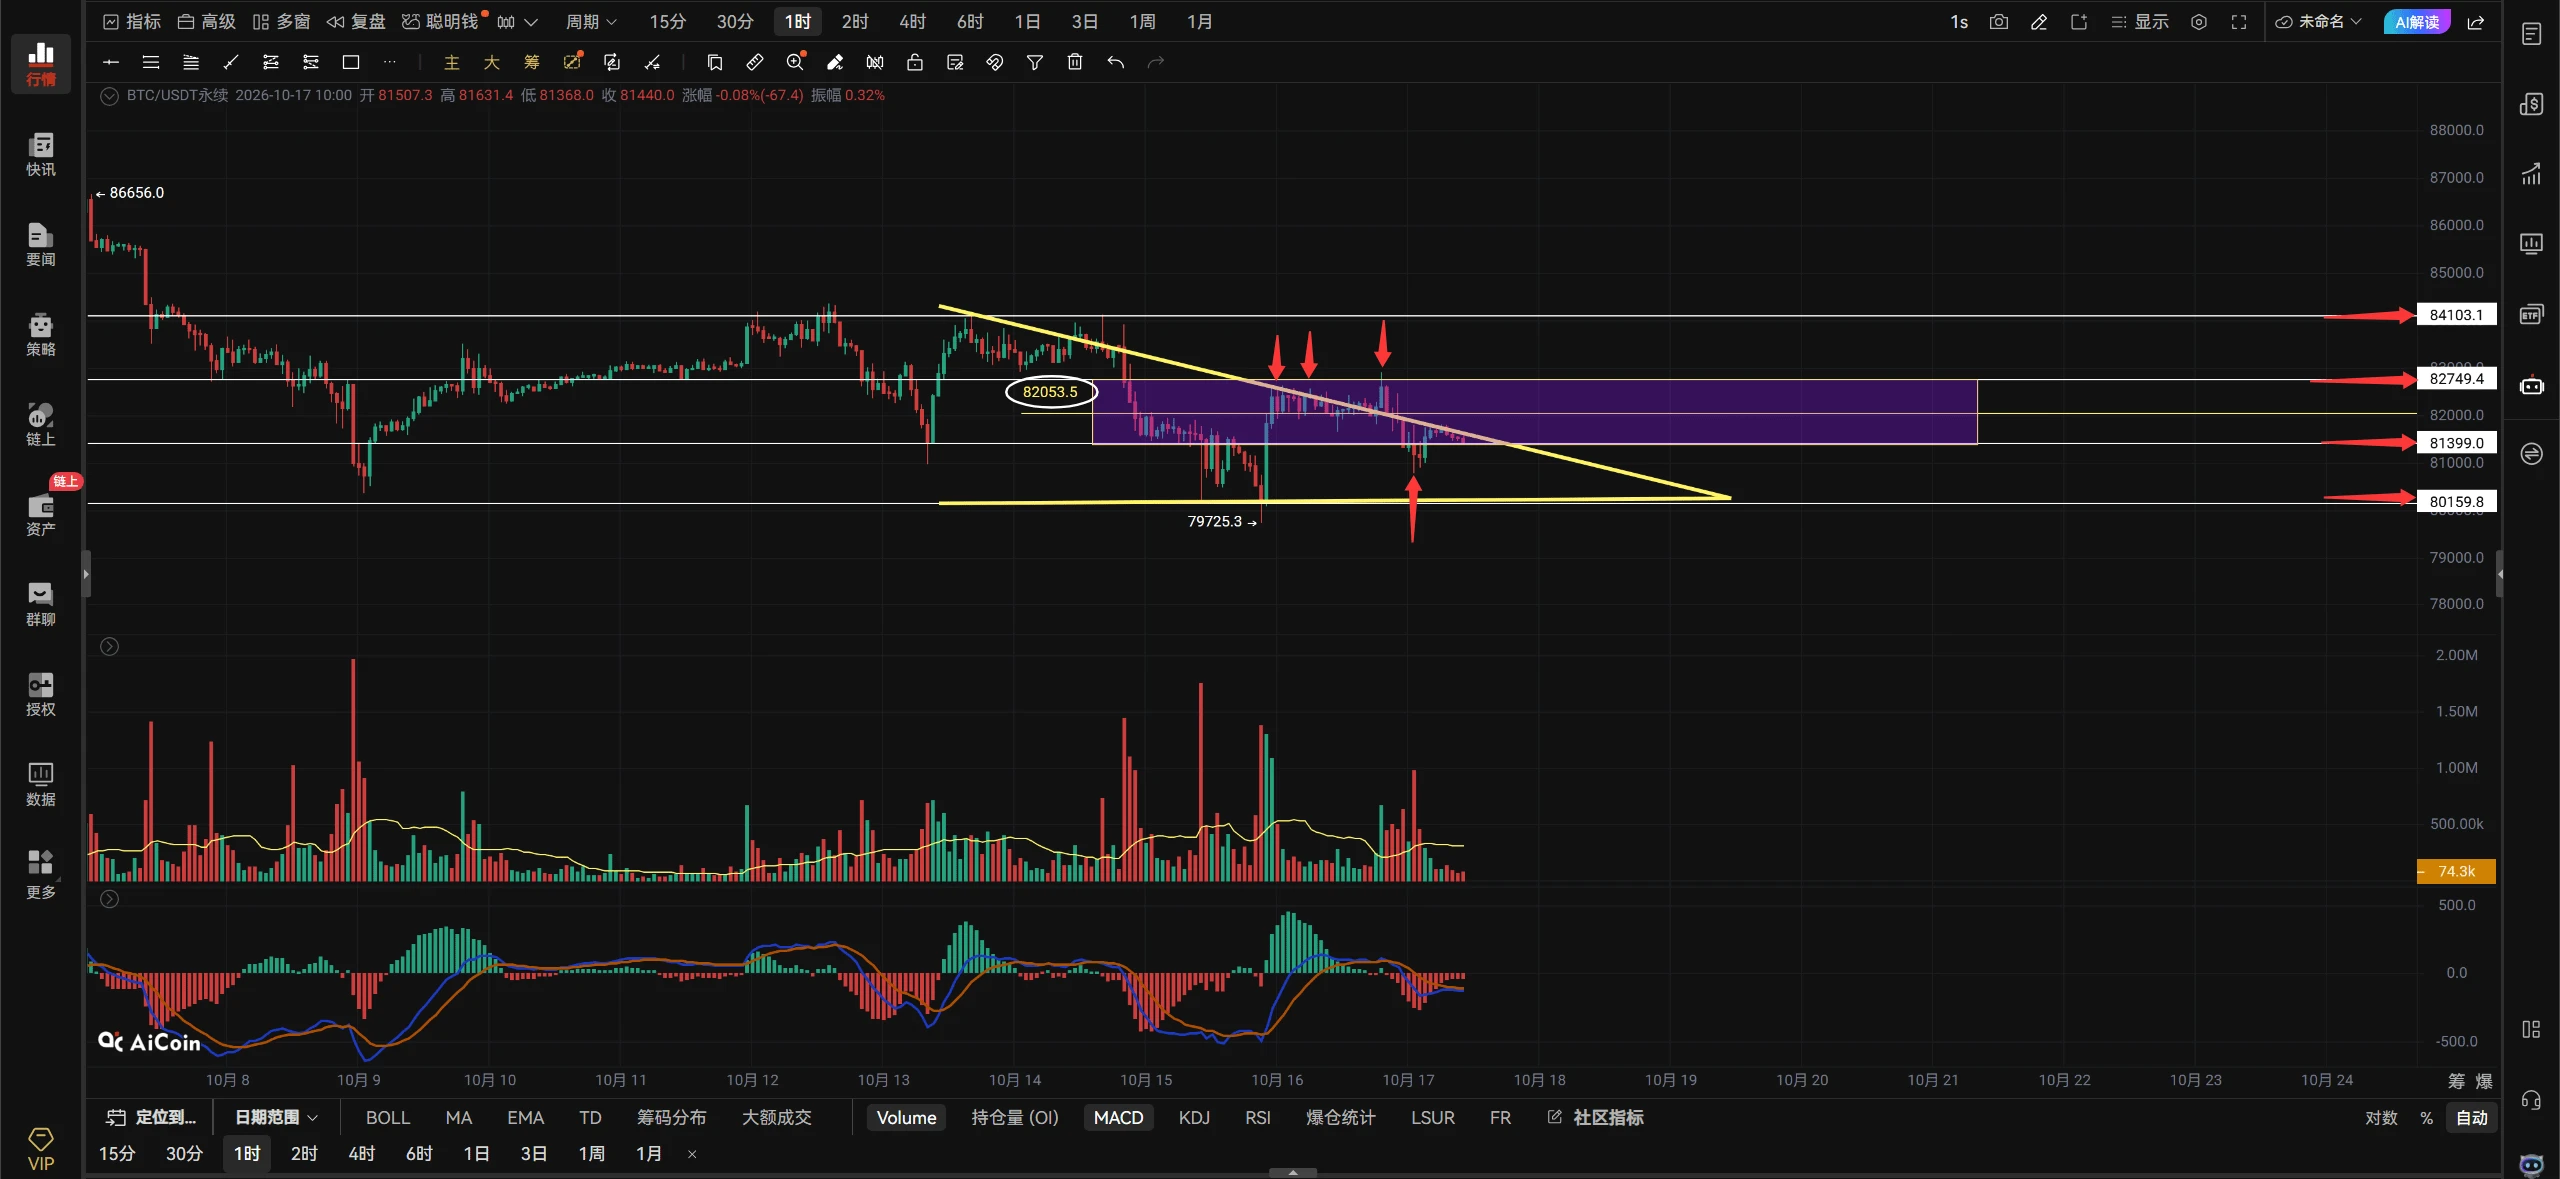Viewport: 2560px width, 1179px height.
Task: Open the 群聊 group chat sidebar icon
Action: (40, 604)
